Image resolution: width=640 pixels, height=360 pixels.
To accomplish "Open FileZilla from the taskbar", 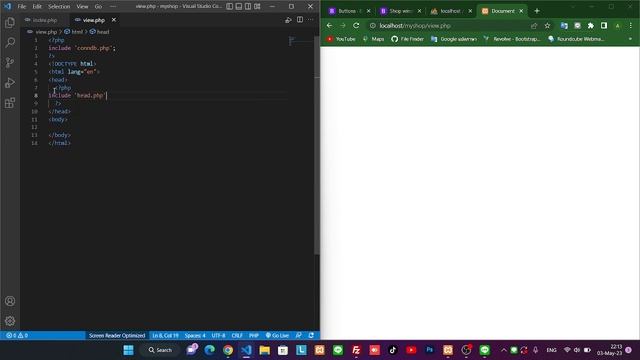I will point(356,350).
